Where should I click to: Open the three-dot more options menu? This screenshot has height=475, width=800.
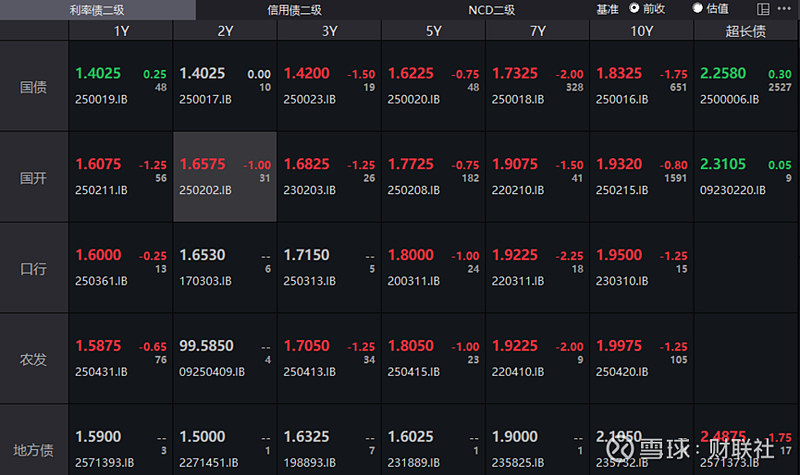tap(784, 9)
